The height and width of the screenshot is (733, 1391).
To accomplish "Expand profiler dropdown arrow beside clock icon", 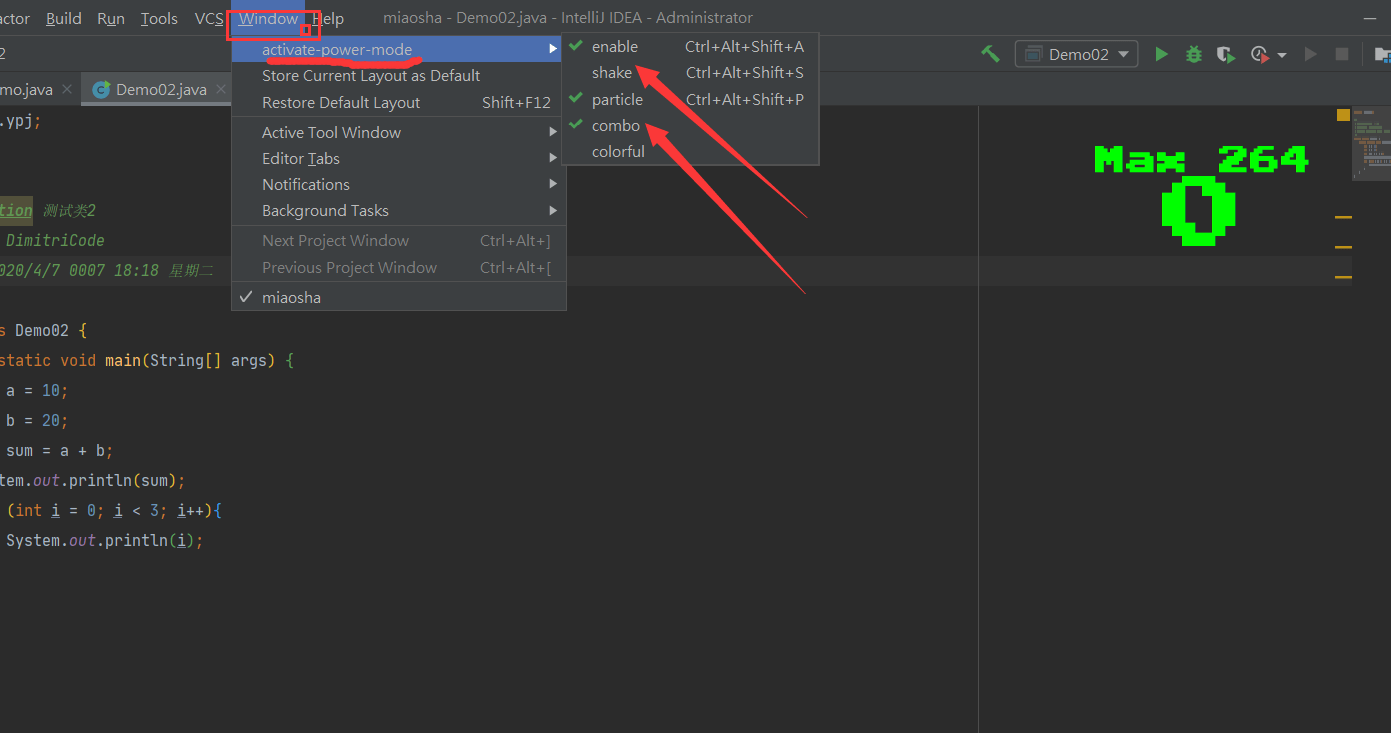I will 1281,55.
